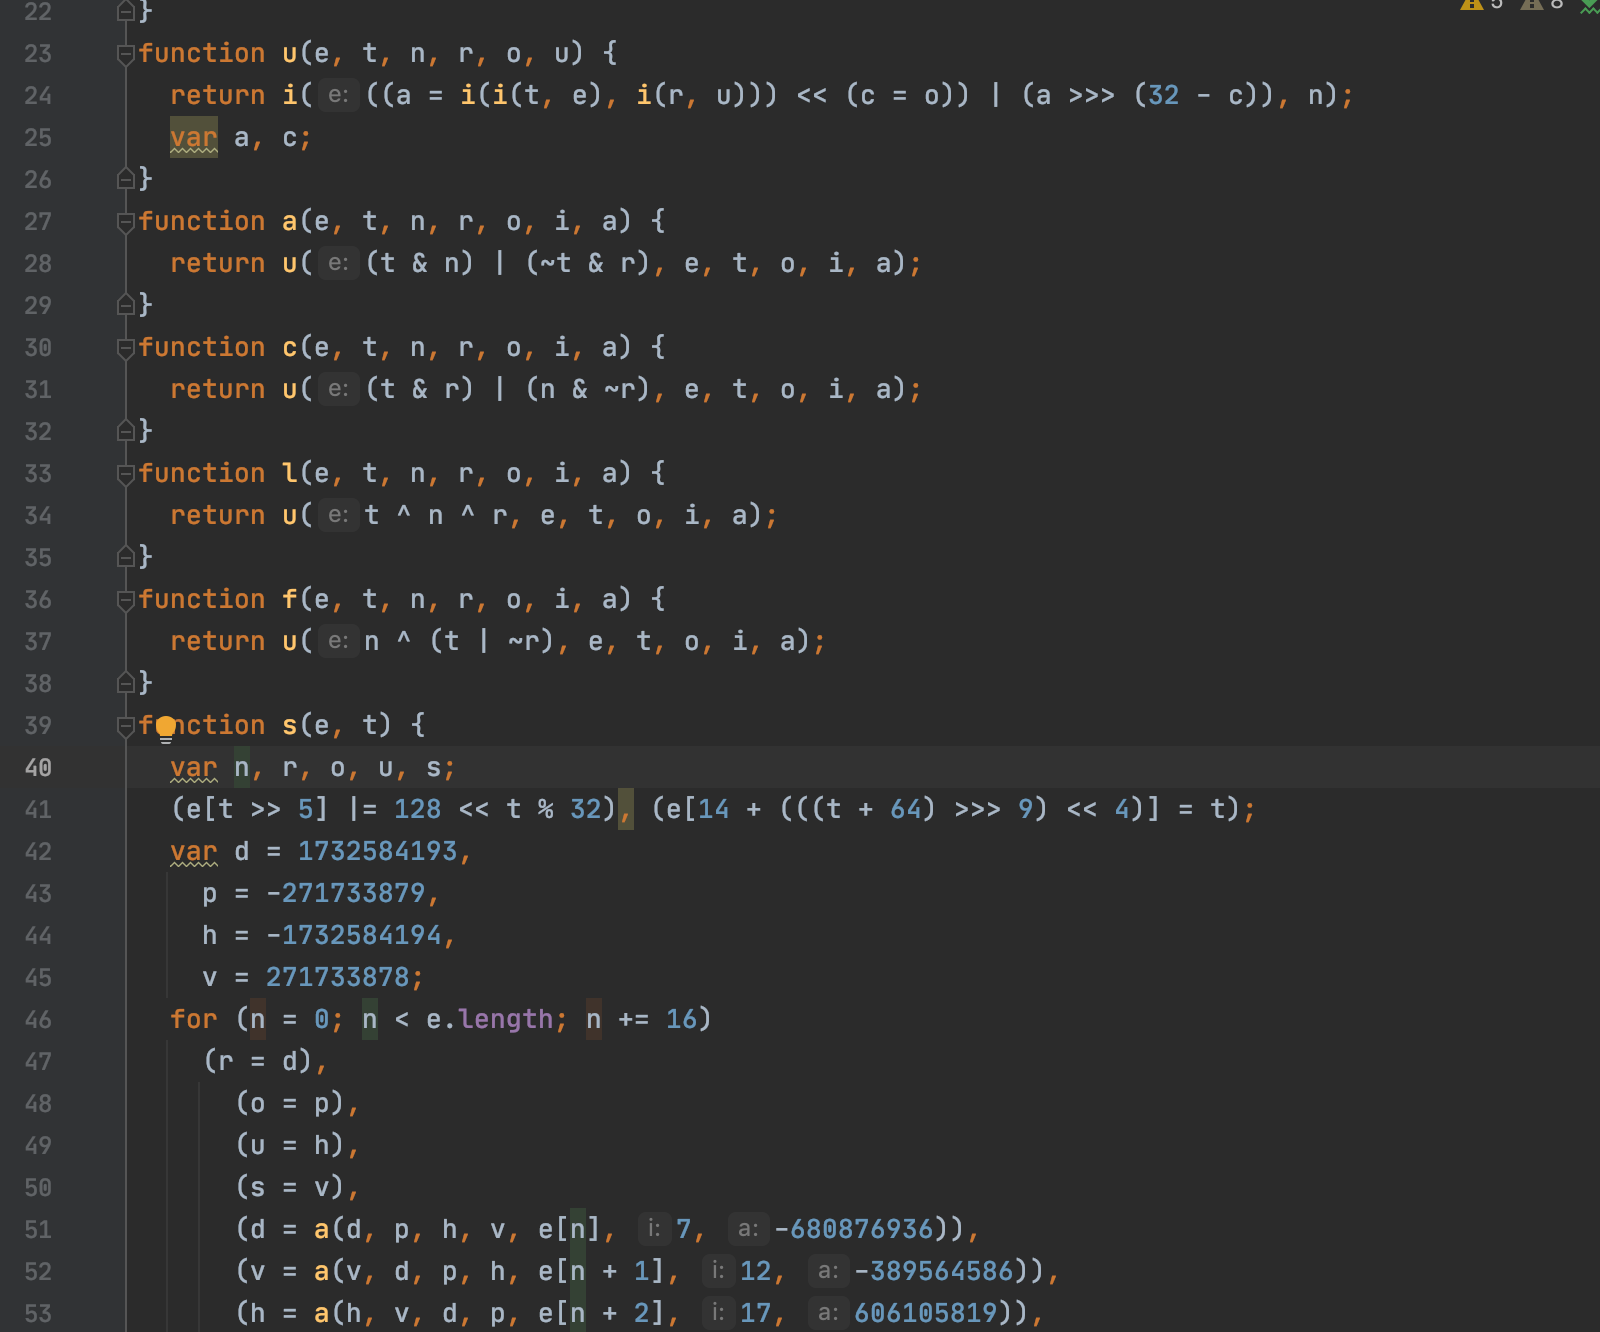Click the yellow intention lightbulb on line 39
The image size is (1600, 1332).
click(x=166, y=728)
